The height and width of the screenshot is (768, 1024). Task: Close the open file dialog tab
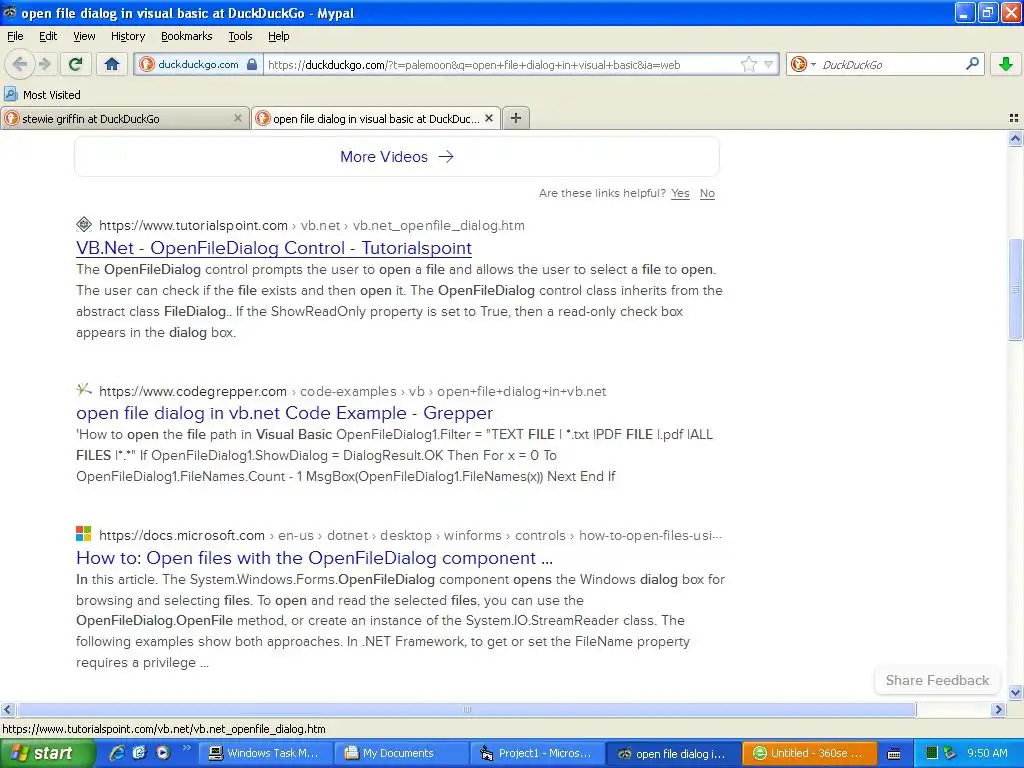[x=488, y=118]
